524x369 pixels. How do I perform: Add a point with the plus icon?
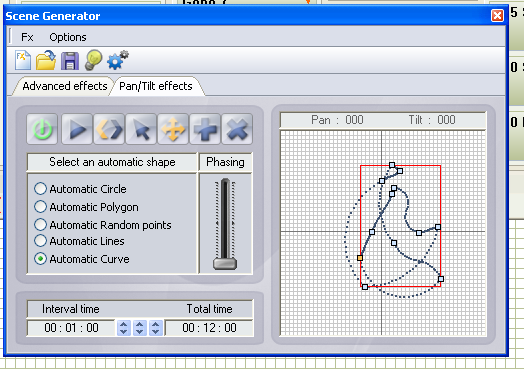coord(205,129)
